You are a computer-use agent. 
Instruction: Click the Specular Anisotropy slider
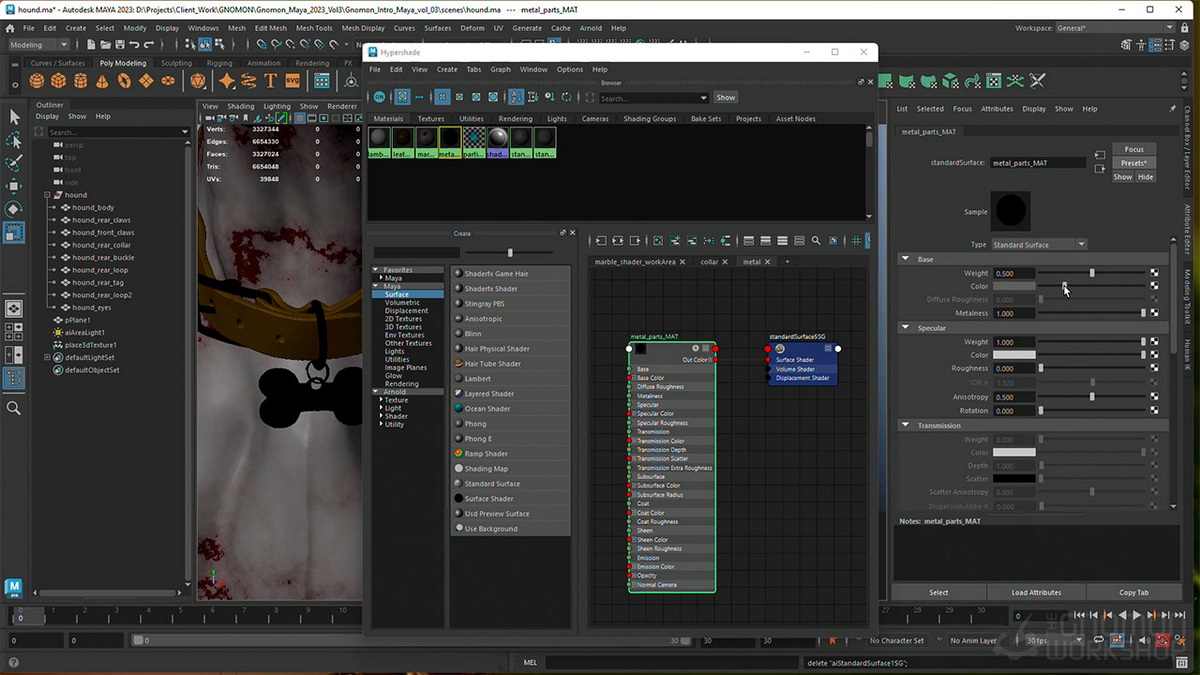click(1092, 396)
